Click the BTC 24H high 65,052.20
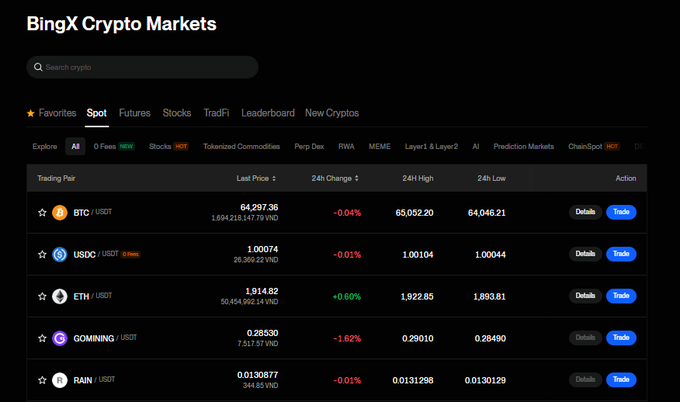 [414, 213]
